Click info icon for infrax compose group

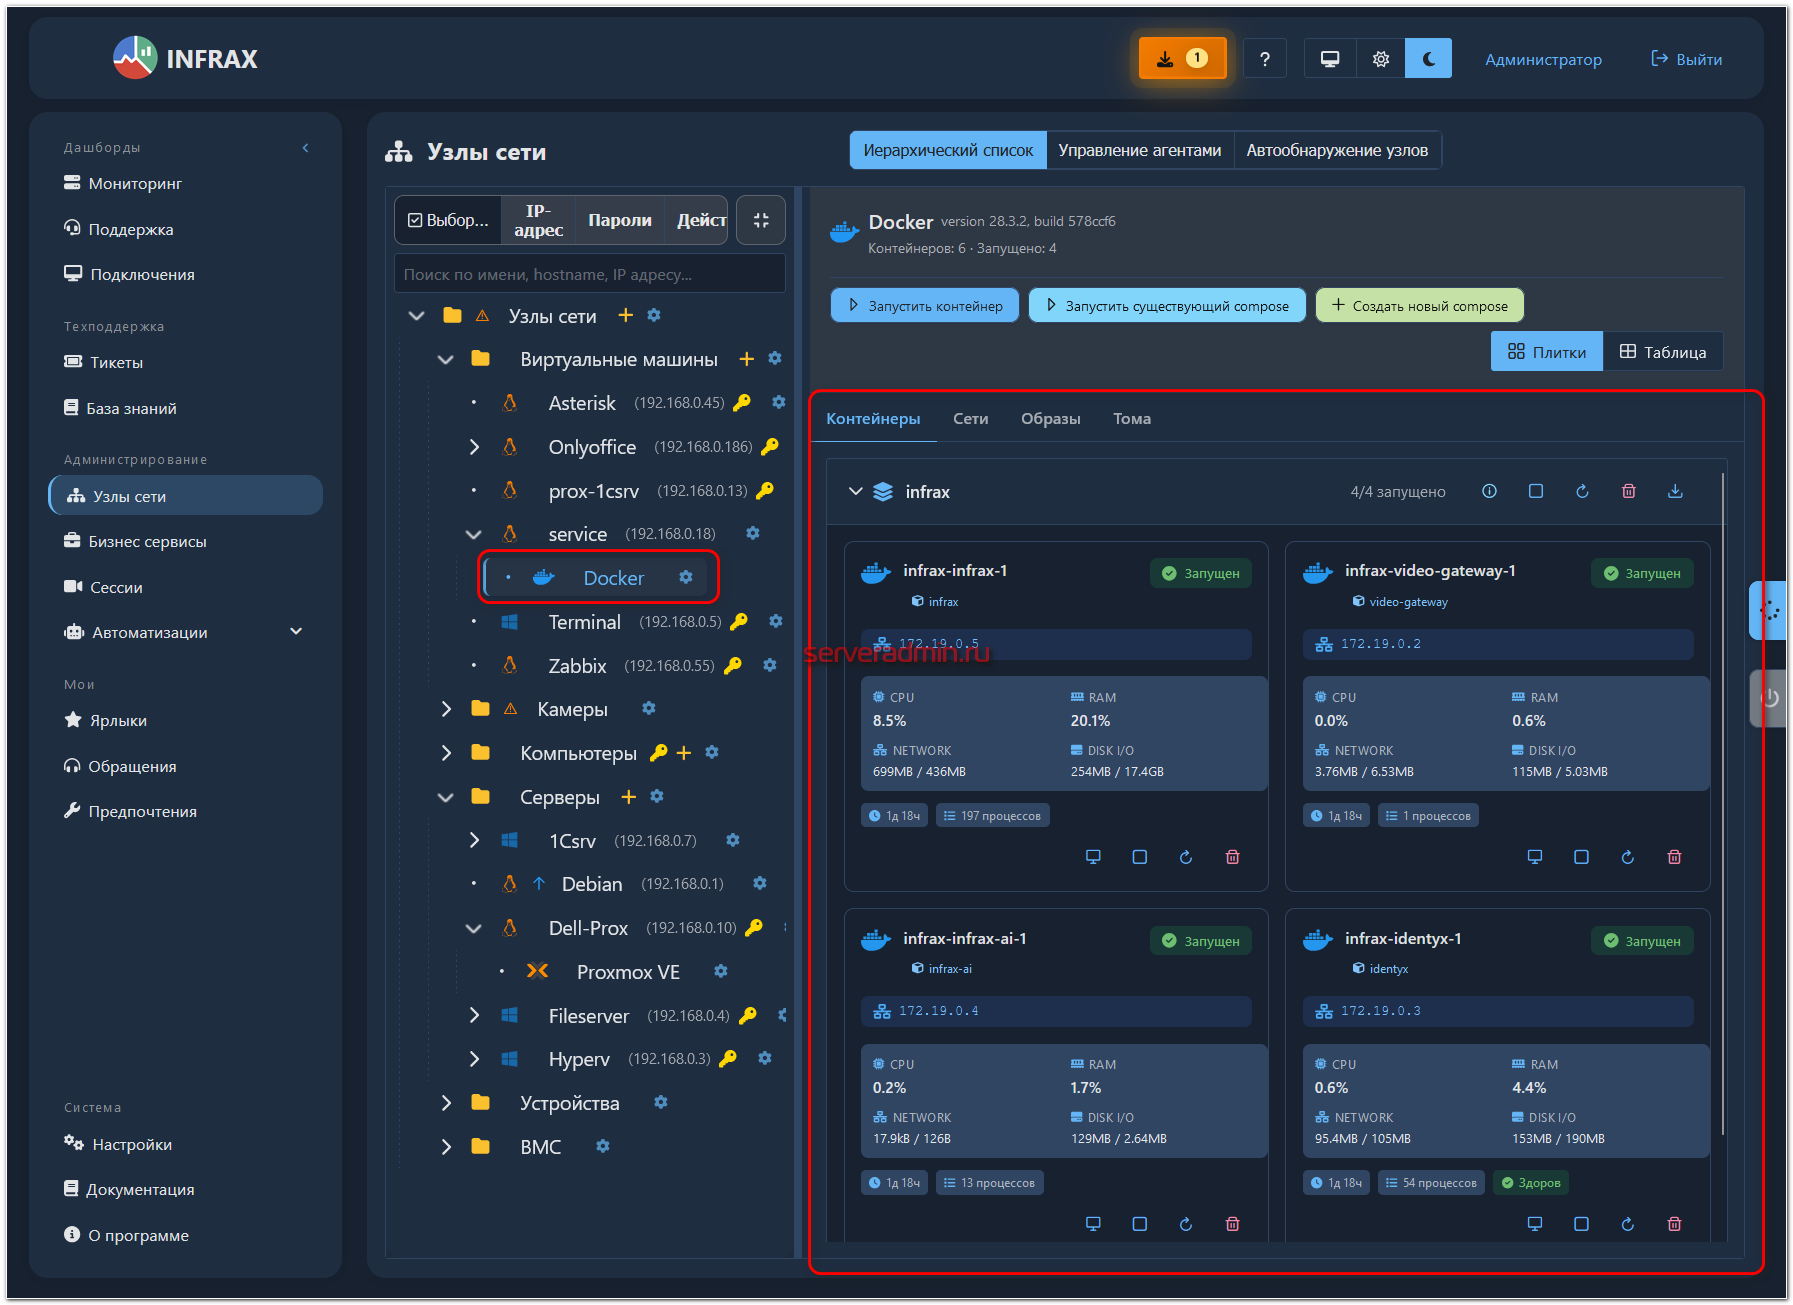(1489, 491)
